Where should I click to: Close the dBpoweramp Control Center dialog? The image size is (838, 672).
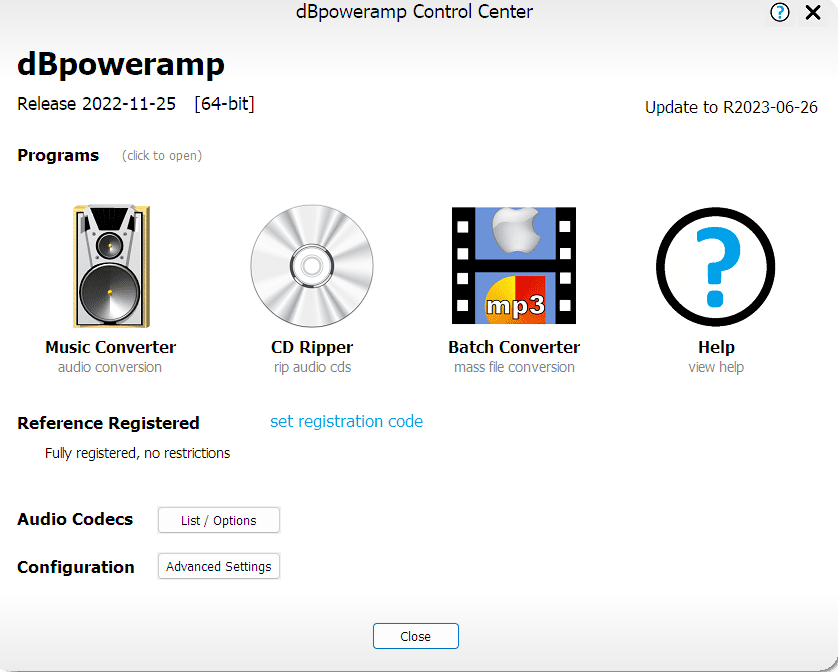(x=415, y=636)
